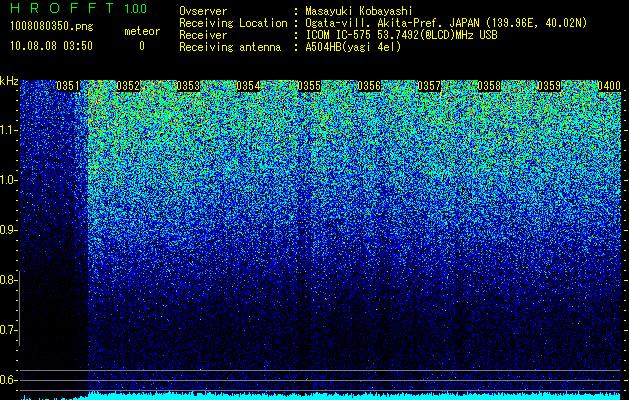Viewport: 629px width, 400px height.
Task: Click the 0400 time marker
Action: pos(609,86)
